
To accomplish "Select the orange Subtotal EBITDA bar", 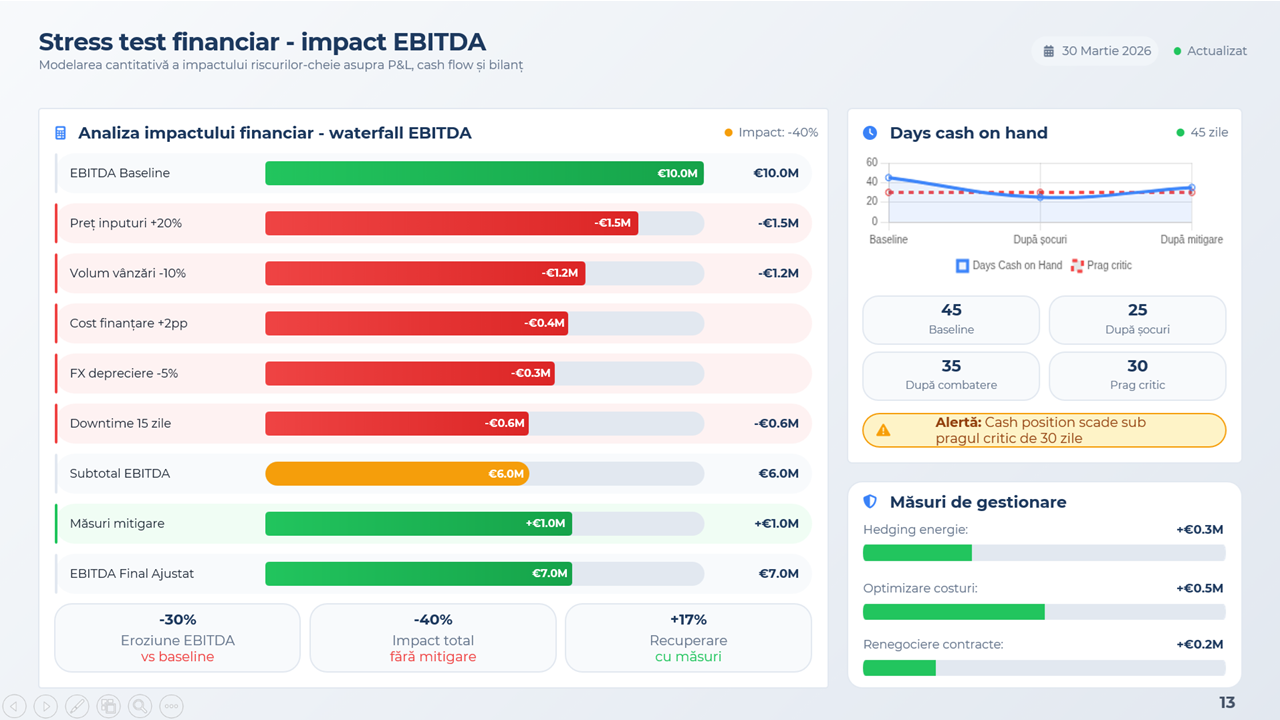I will click(397, 473).
